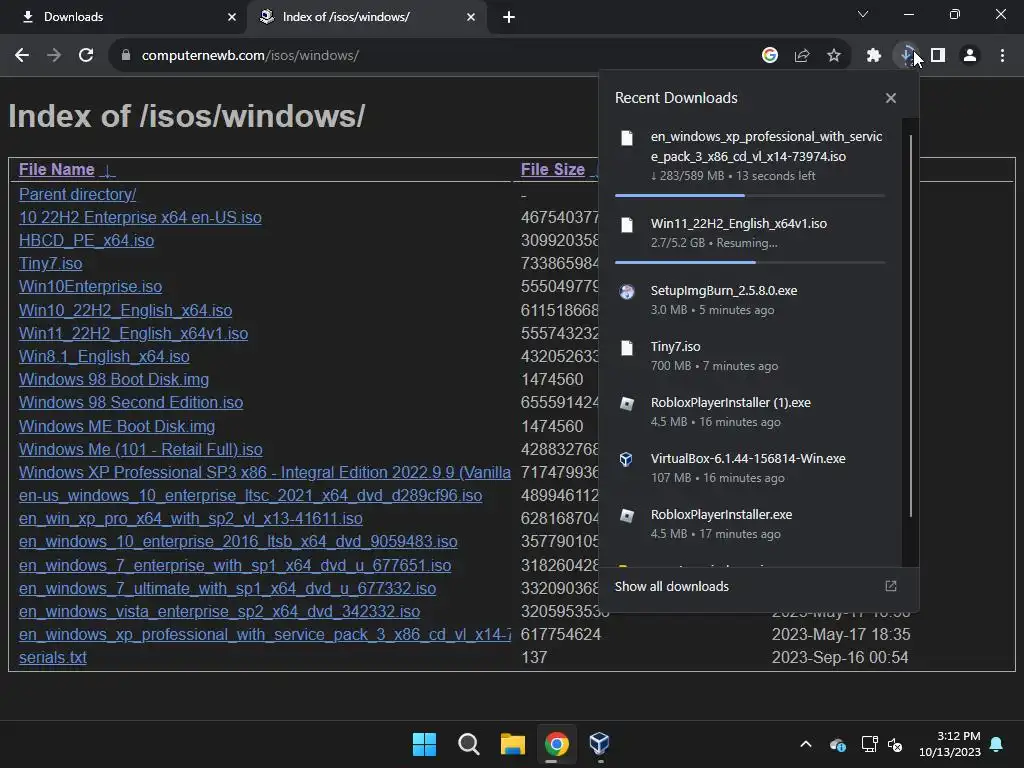Open the Extensions puzzle icon
This screenshot has height=768, width=1024.
[x=874, y=56]
